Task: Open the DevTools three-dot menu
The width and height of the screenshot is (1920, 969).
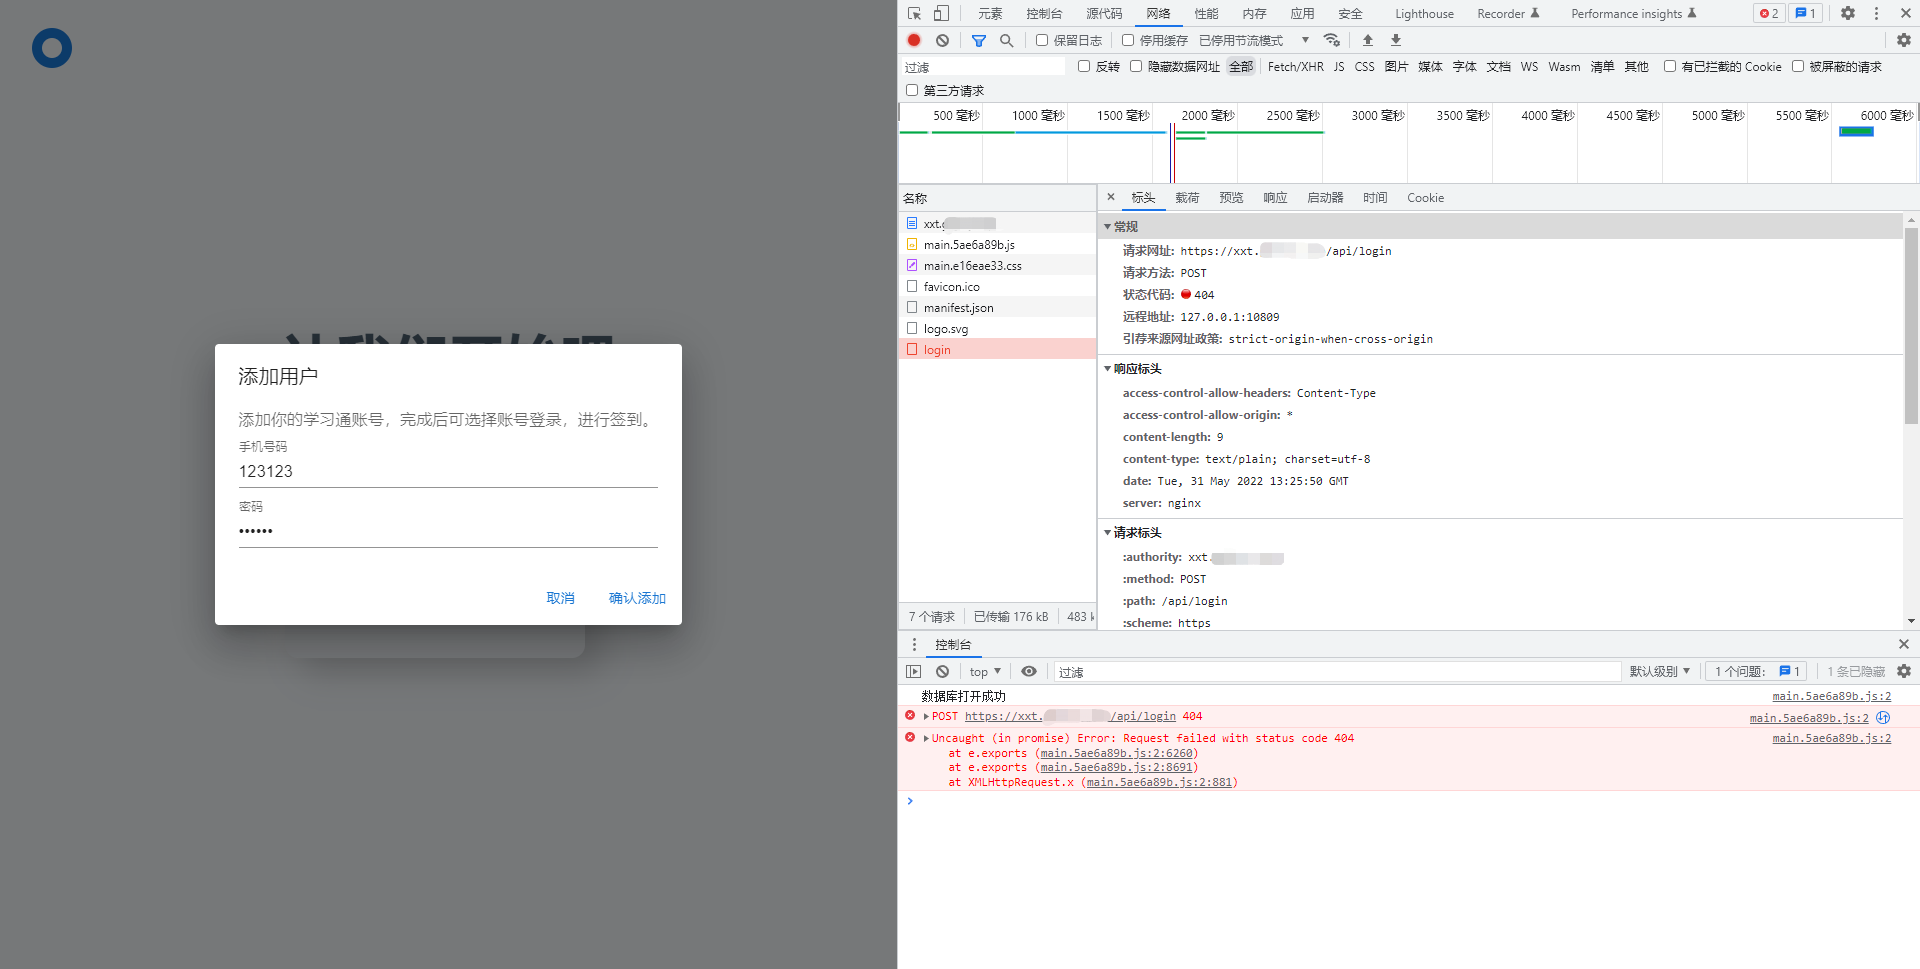Action: pyautogui.click(x=1876, y=14)
